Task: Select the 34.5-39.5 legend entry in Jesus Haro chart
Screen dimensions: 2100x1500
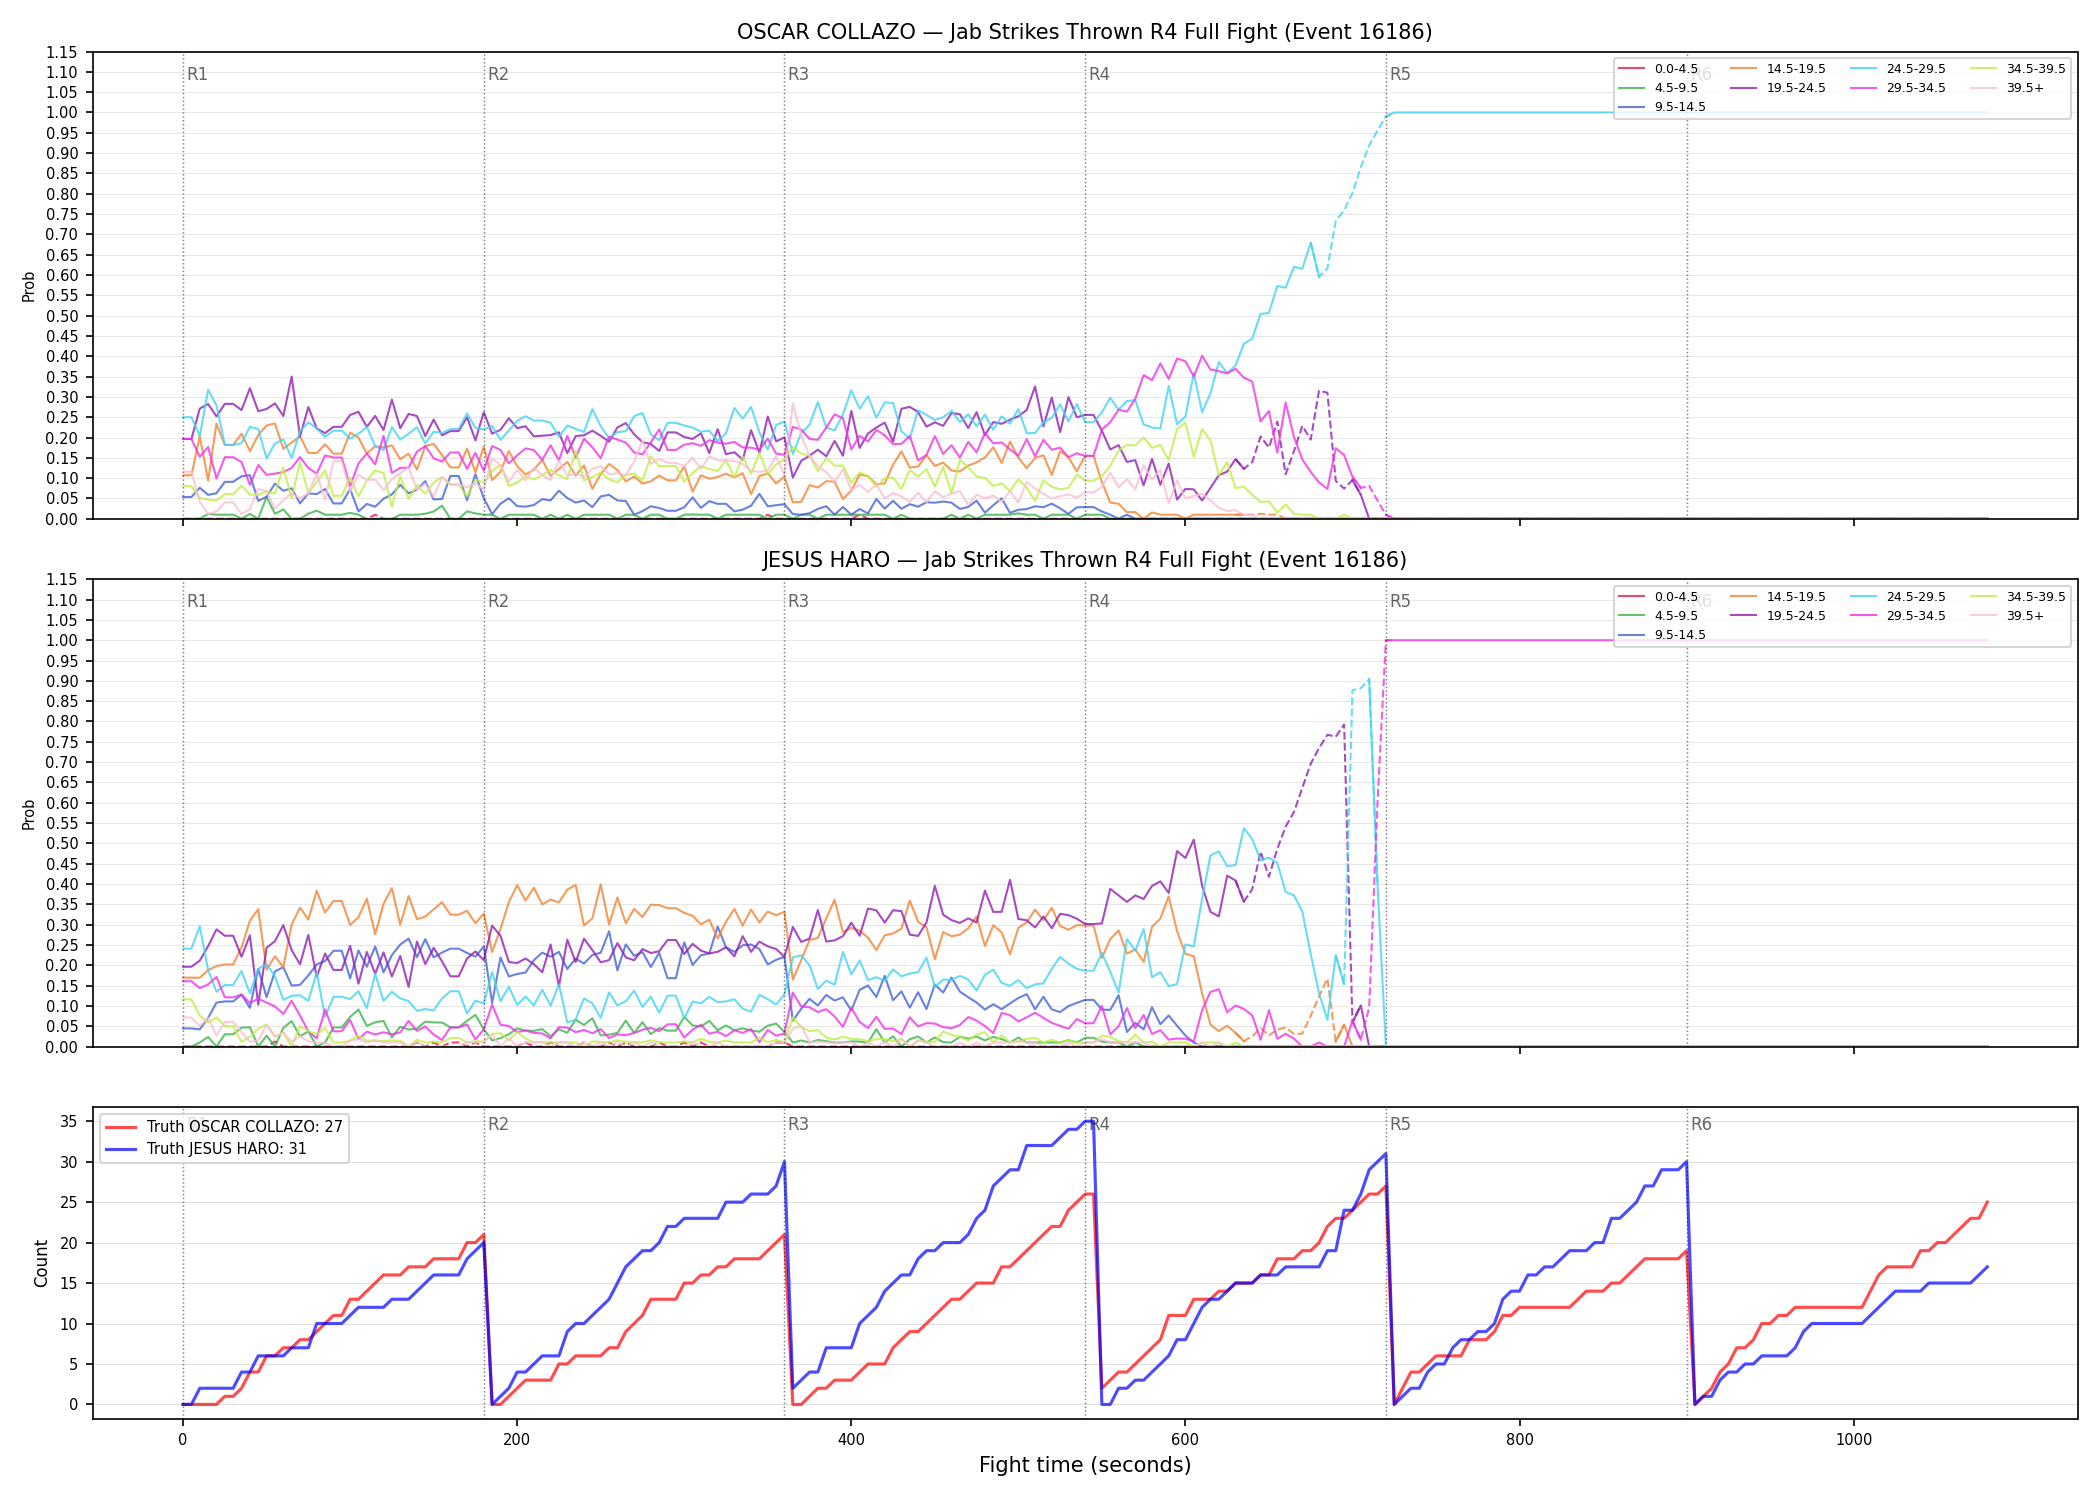Action: [x=2018, y=597]
